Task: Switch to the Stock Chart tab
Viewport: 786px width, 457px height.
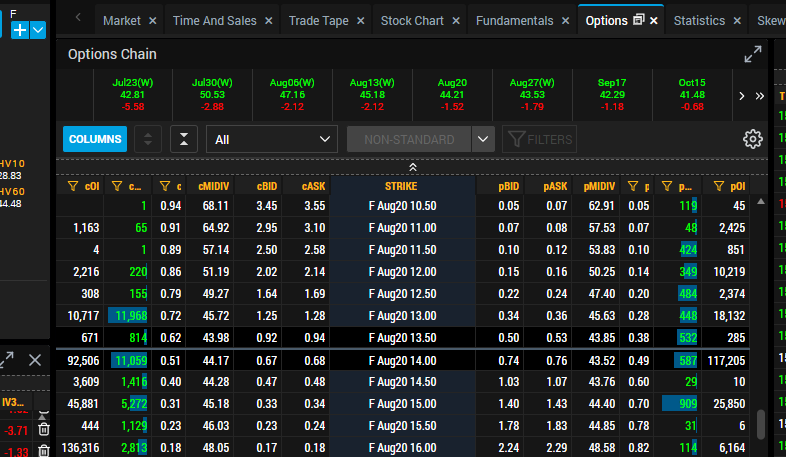Action: point(412,21)
